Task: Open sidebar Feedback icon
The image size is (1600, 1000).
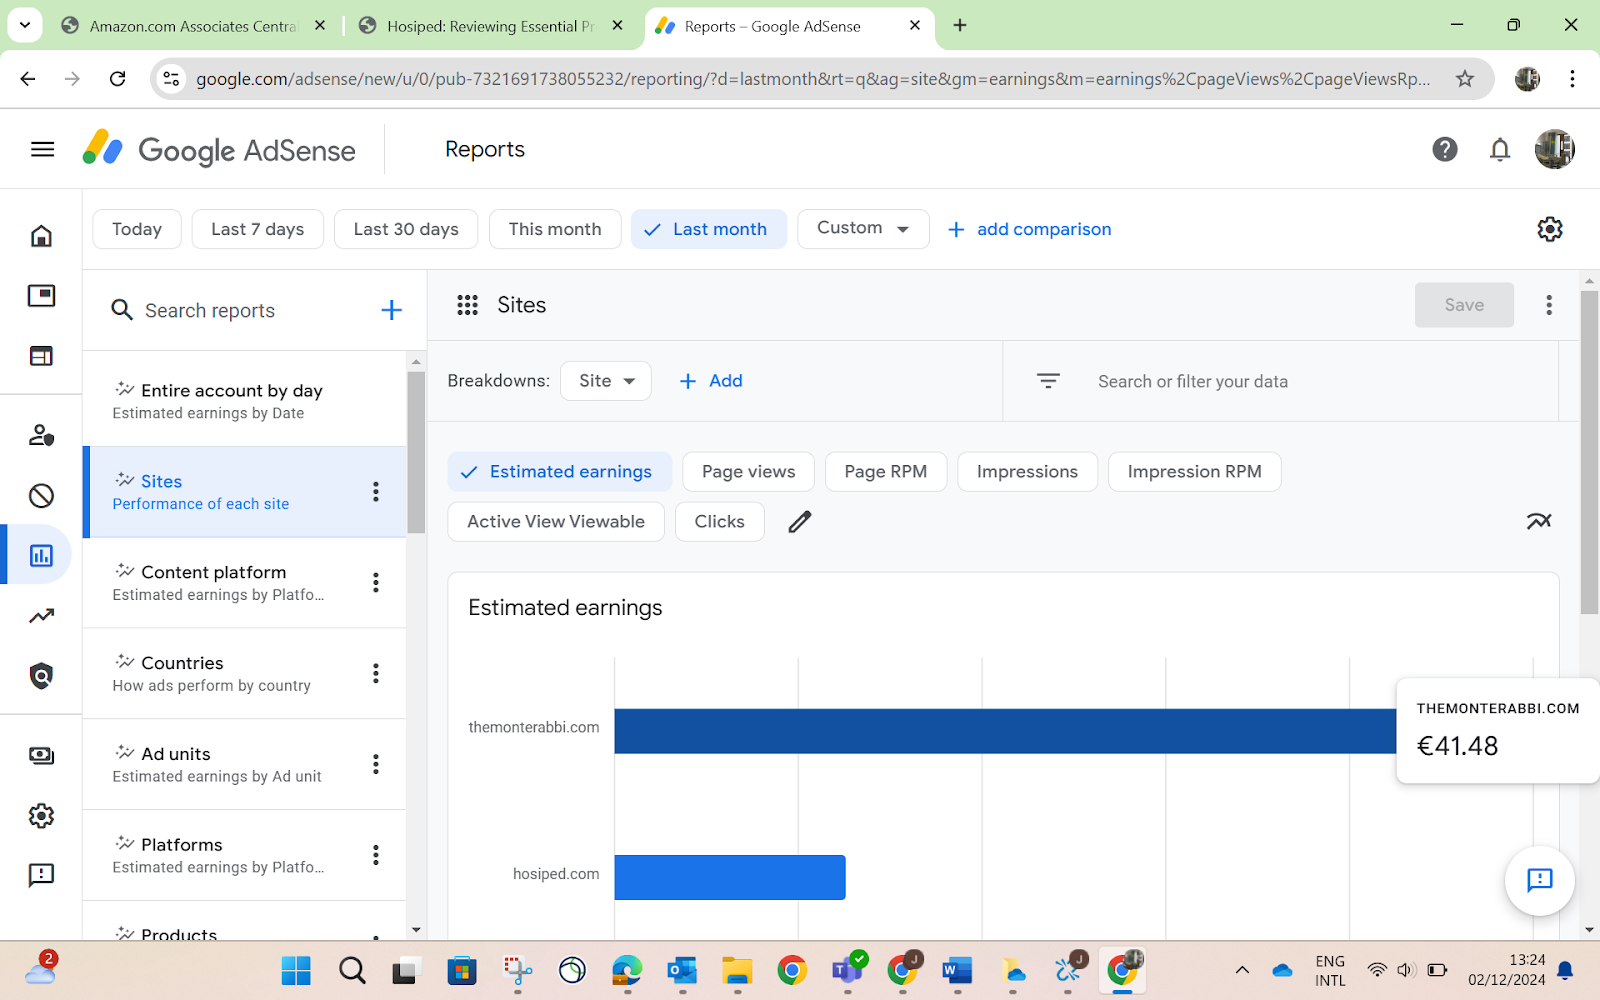Action: (41, 876)
